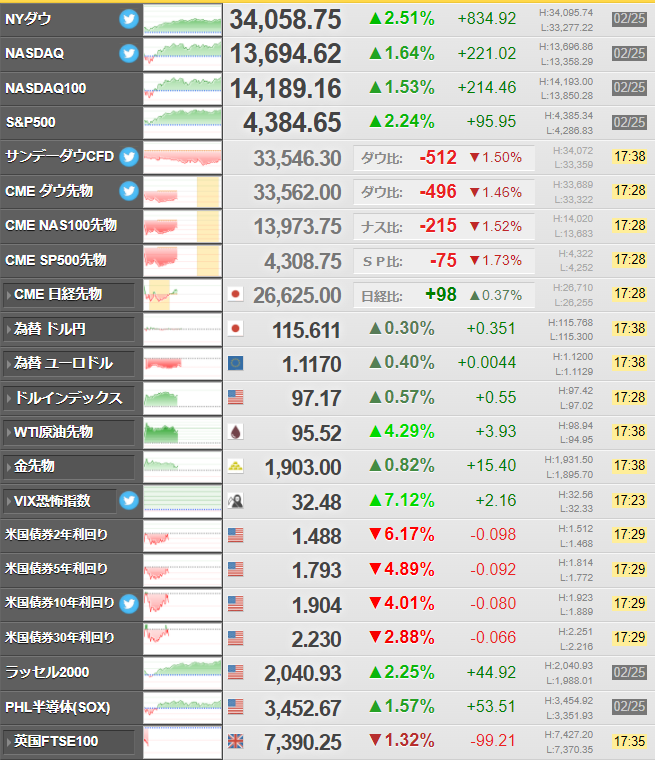Open the CME SP500先物 label

[x=56, y=260]
